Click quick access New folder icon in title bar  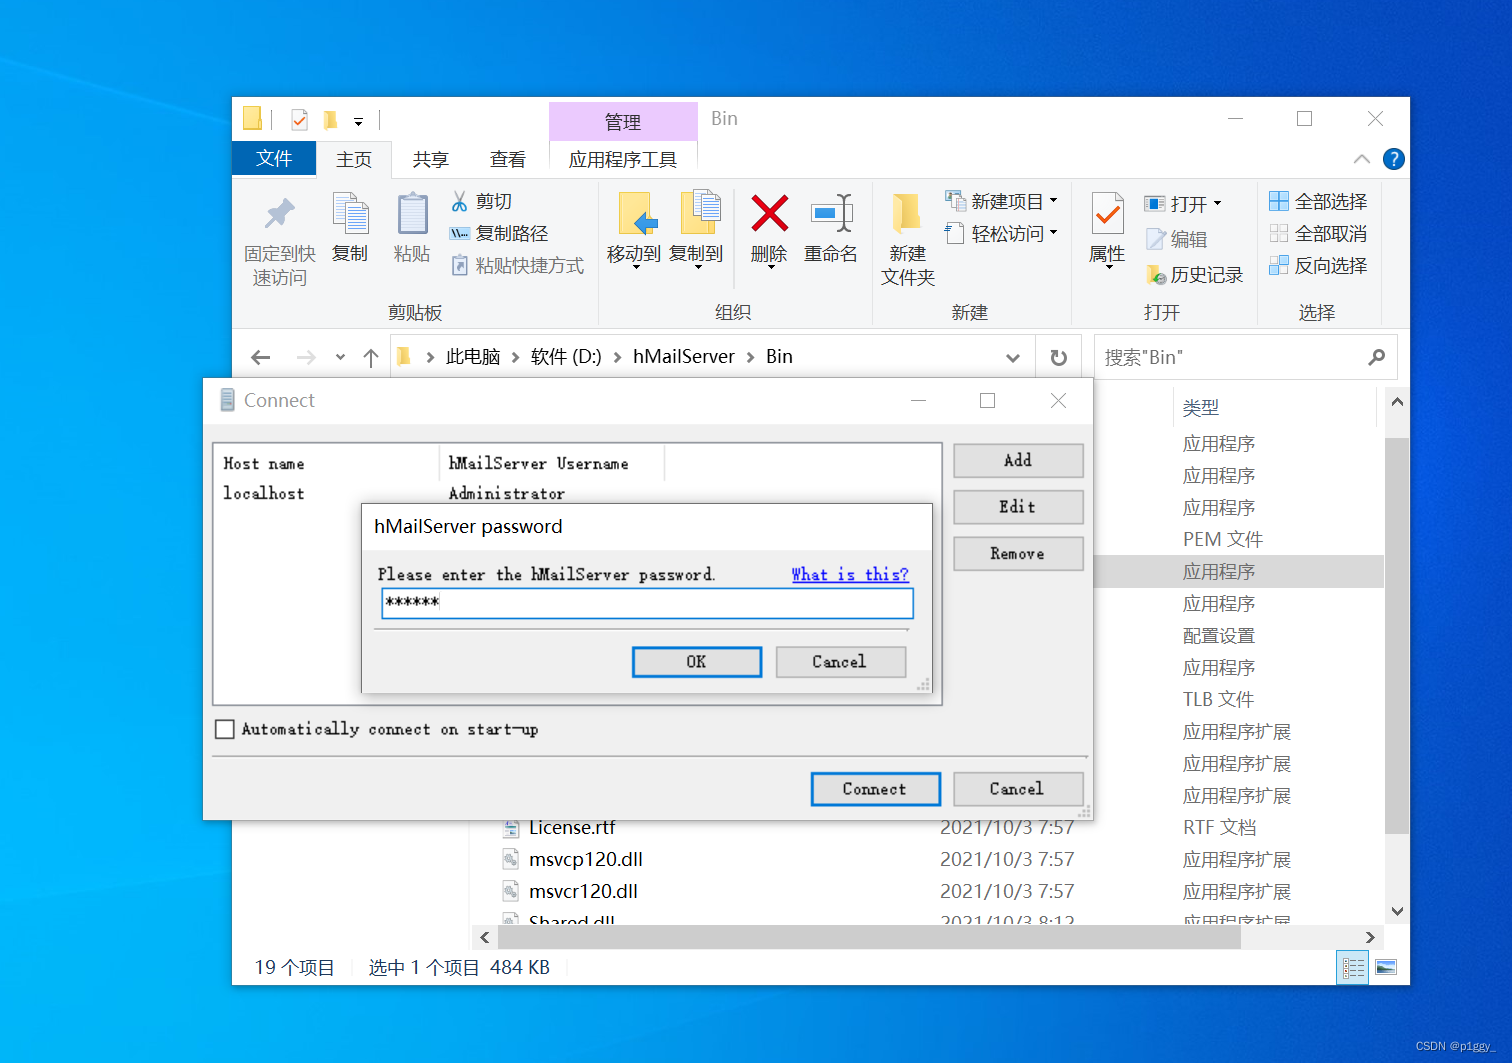[x=331, y=120]
